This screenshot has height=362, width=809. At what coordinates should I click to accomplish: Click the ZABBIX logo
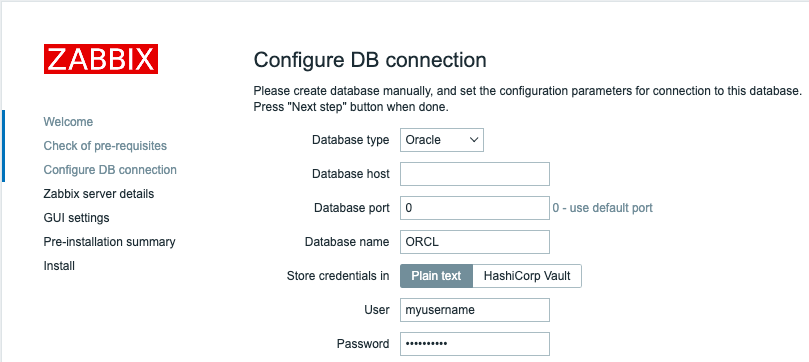101,59
